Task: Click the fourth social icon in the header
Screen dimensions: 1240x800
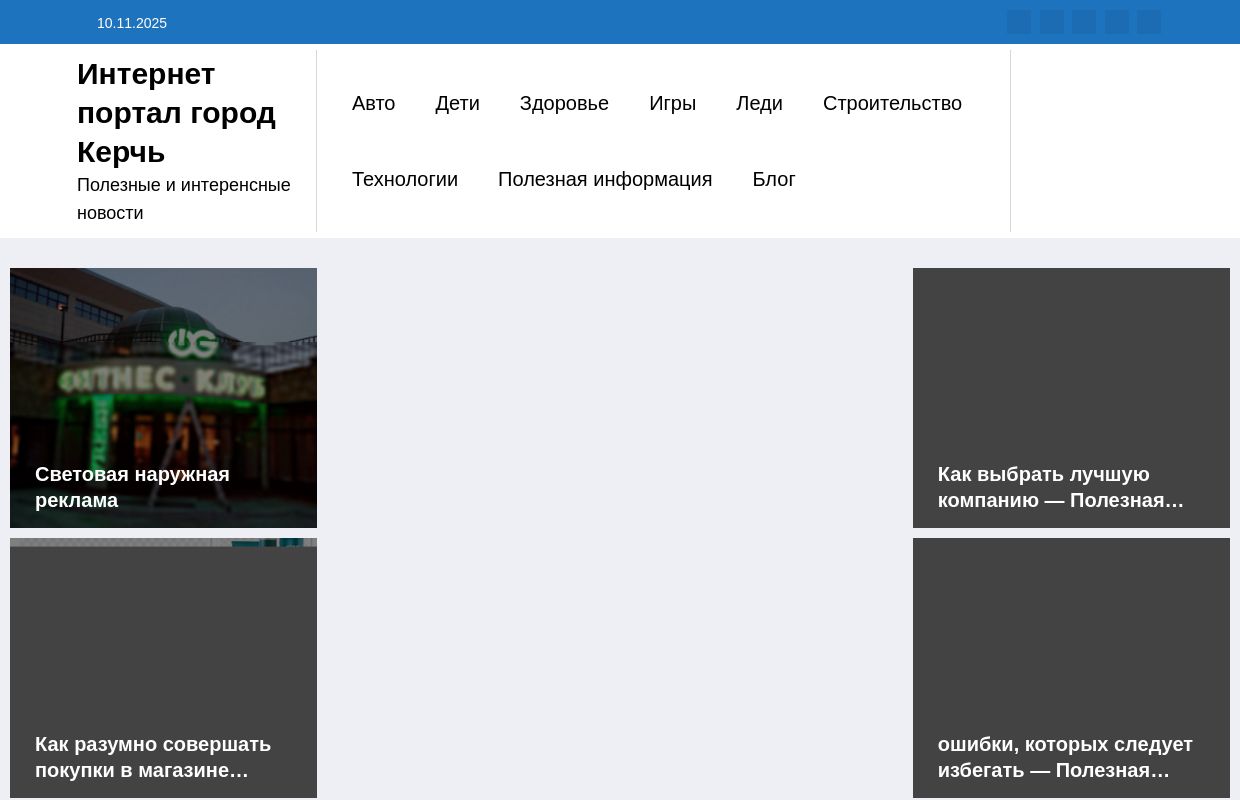Action: [1117, 21]
